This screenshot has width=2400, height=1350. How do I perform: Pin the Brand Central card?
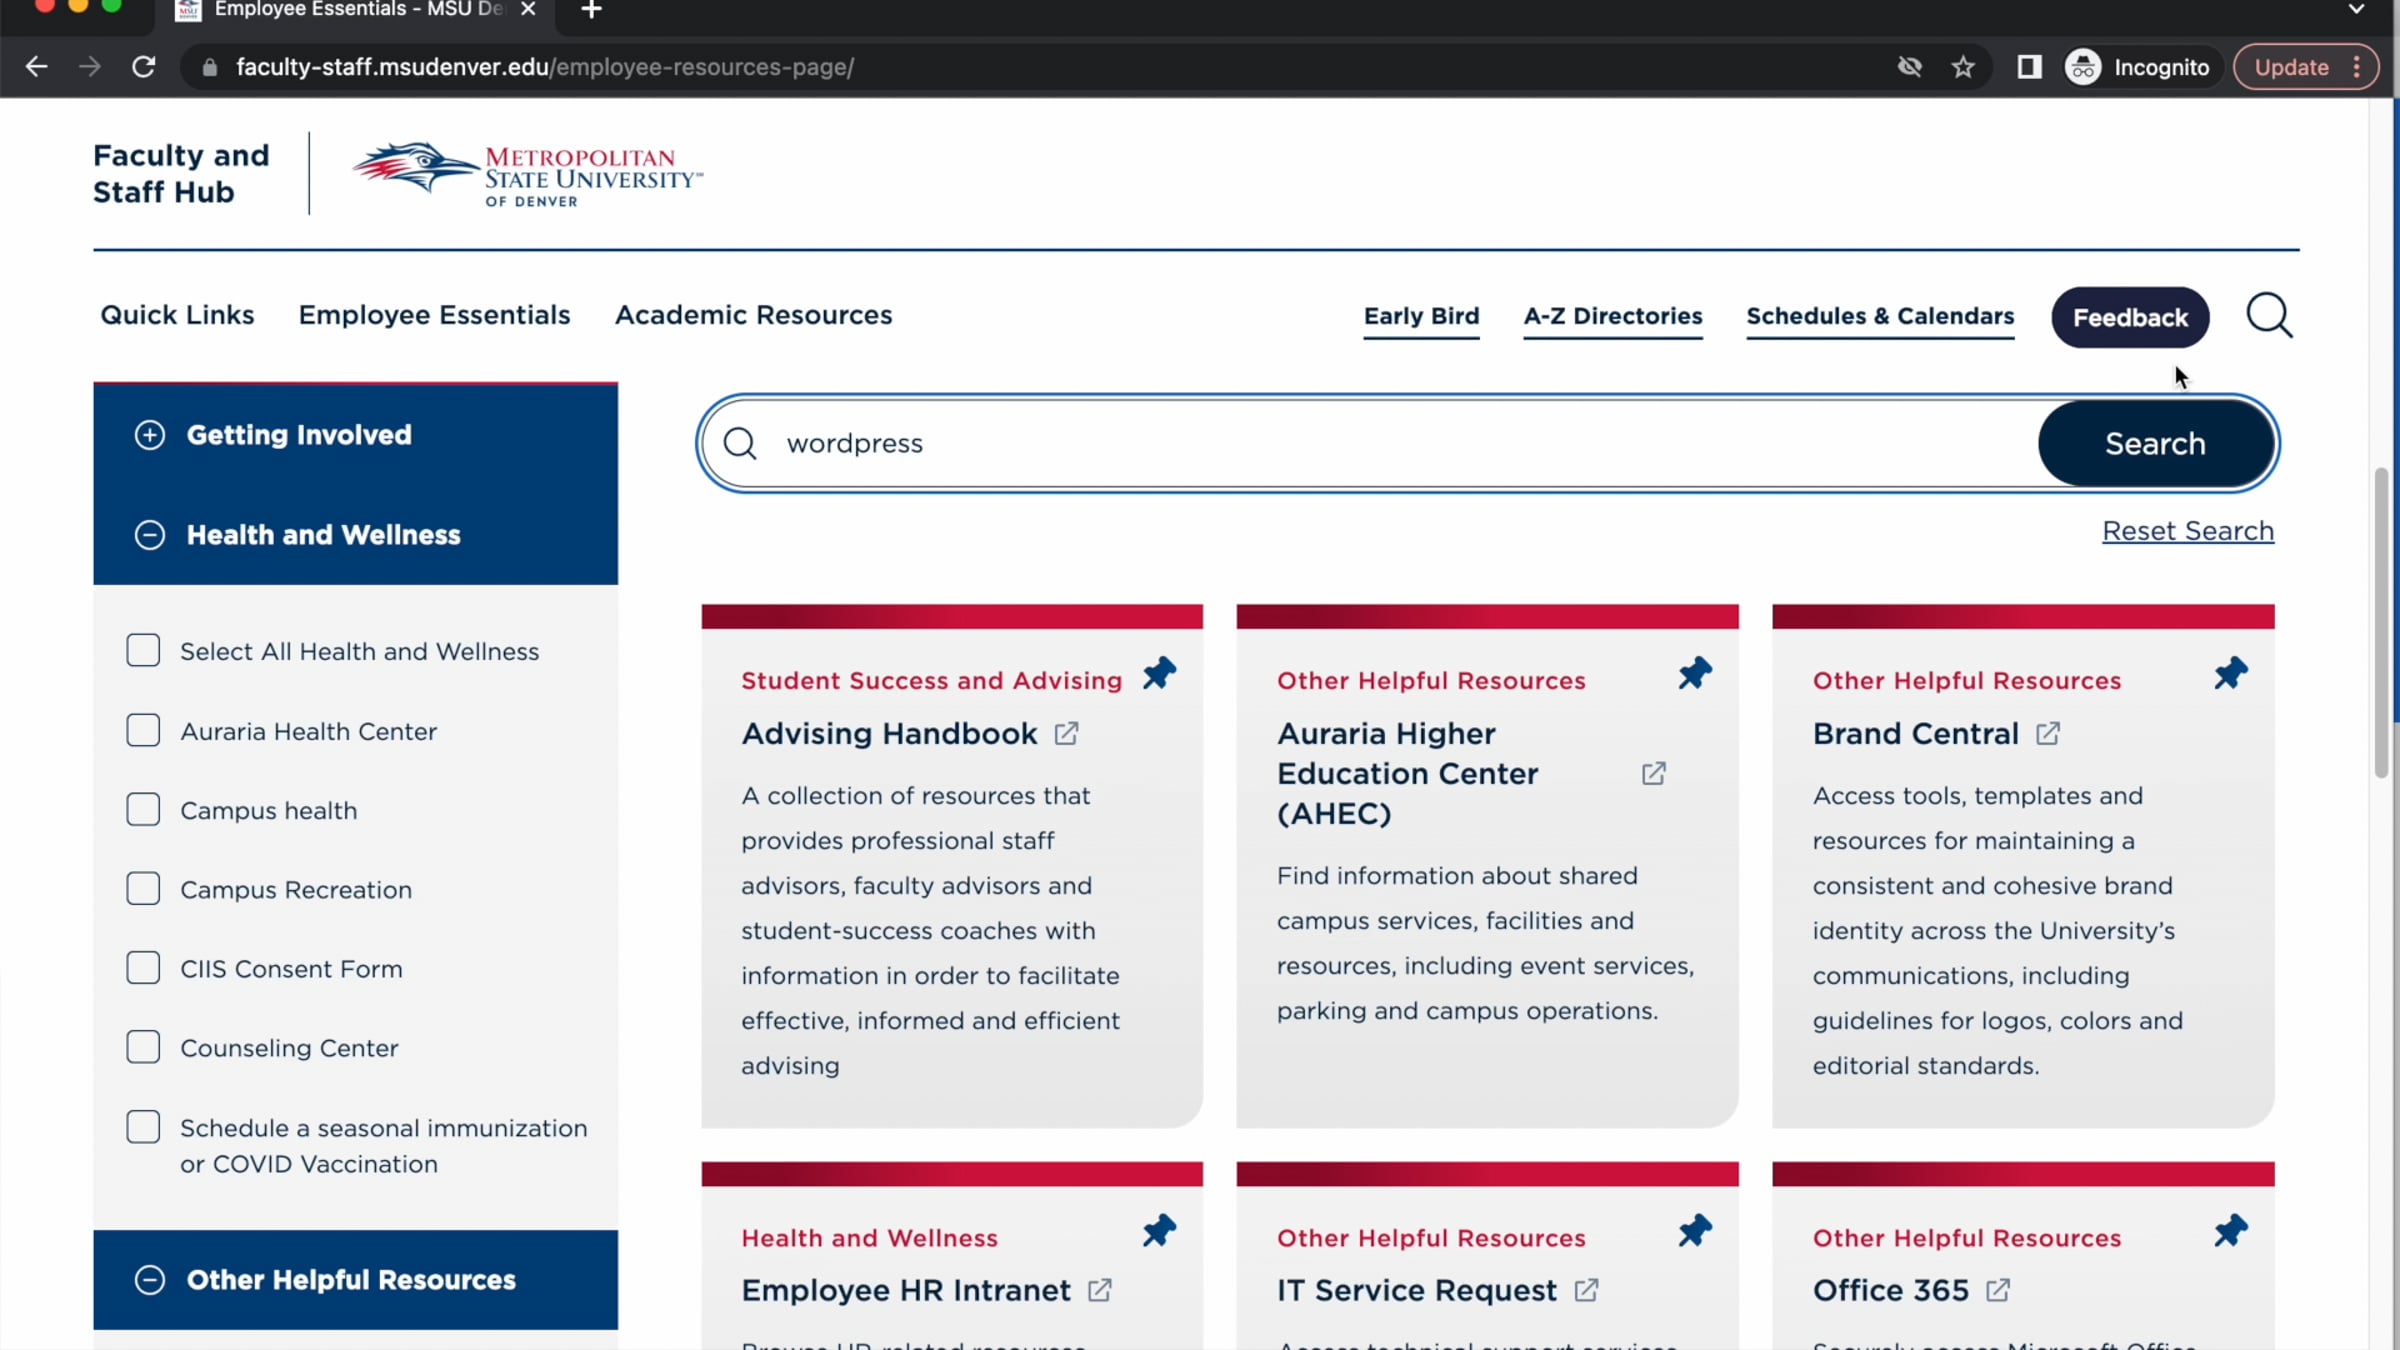click(2231, 673)
